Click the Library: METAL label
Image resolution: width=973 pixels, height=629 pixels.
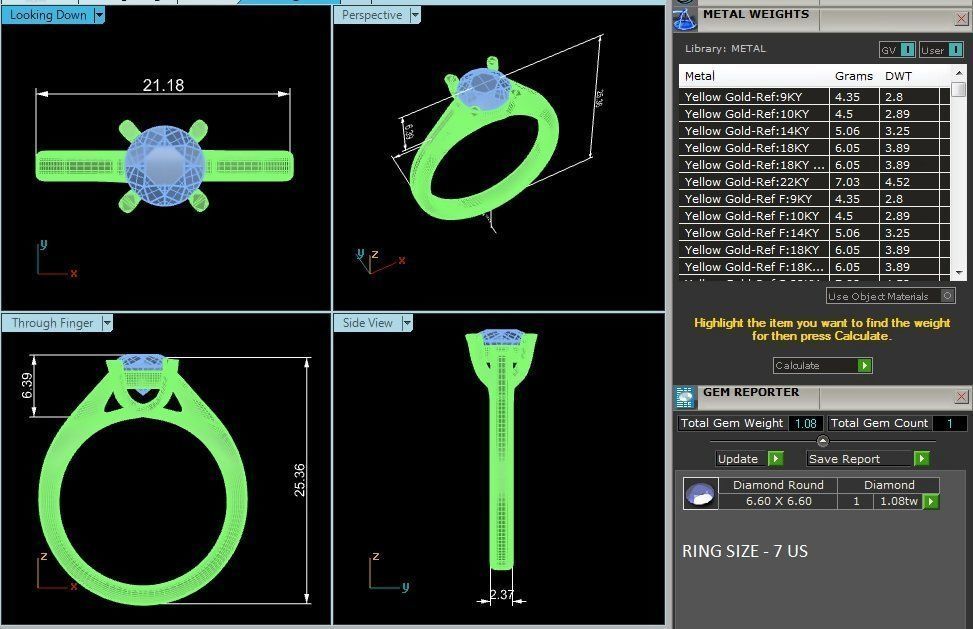click(x=725, y=48)
